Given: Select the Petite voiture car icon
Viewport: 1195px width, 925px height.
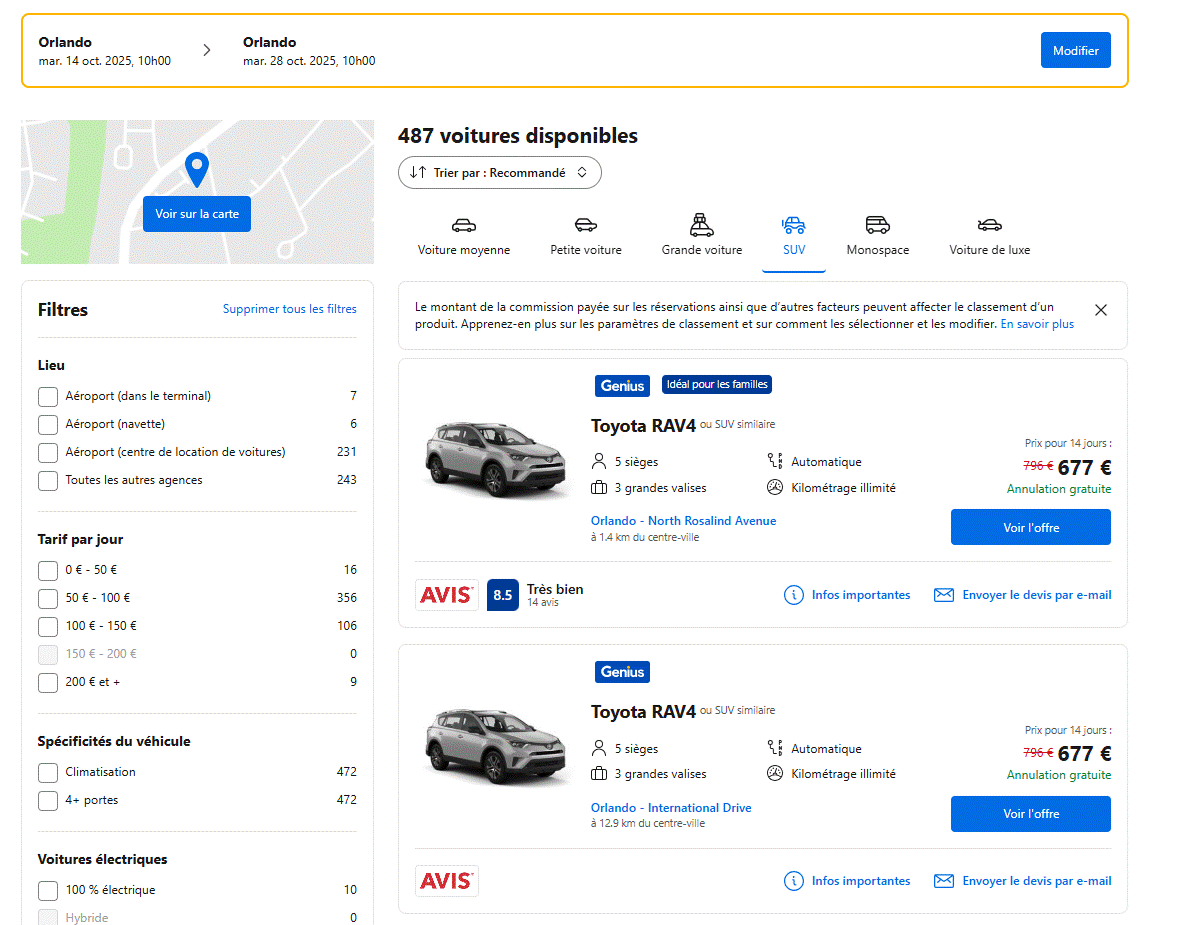Looking at the screenshot, I should pos(586,225).
